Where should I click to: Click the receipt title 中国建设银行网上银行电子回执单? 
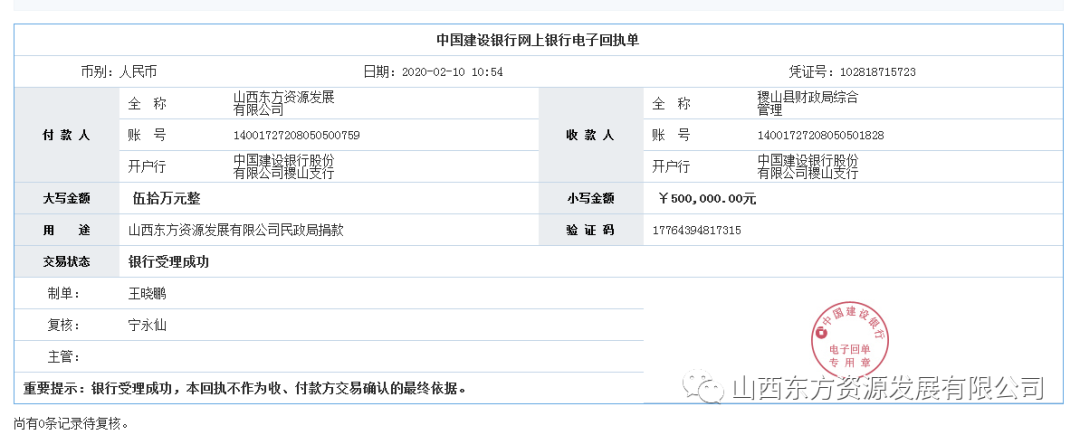[x=538, y=41]
